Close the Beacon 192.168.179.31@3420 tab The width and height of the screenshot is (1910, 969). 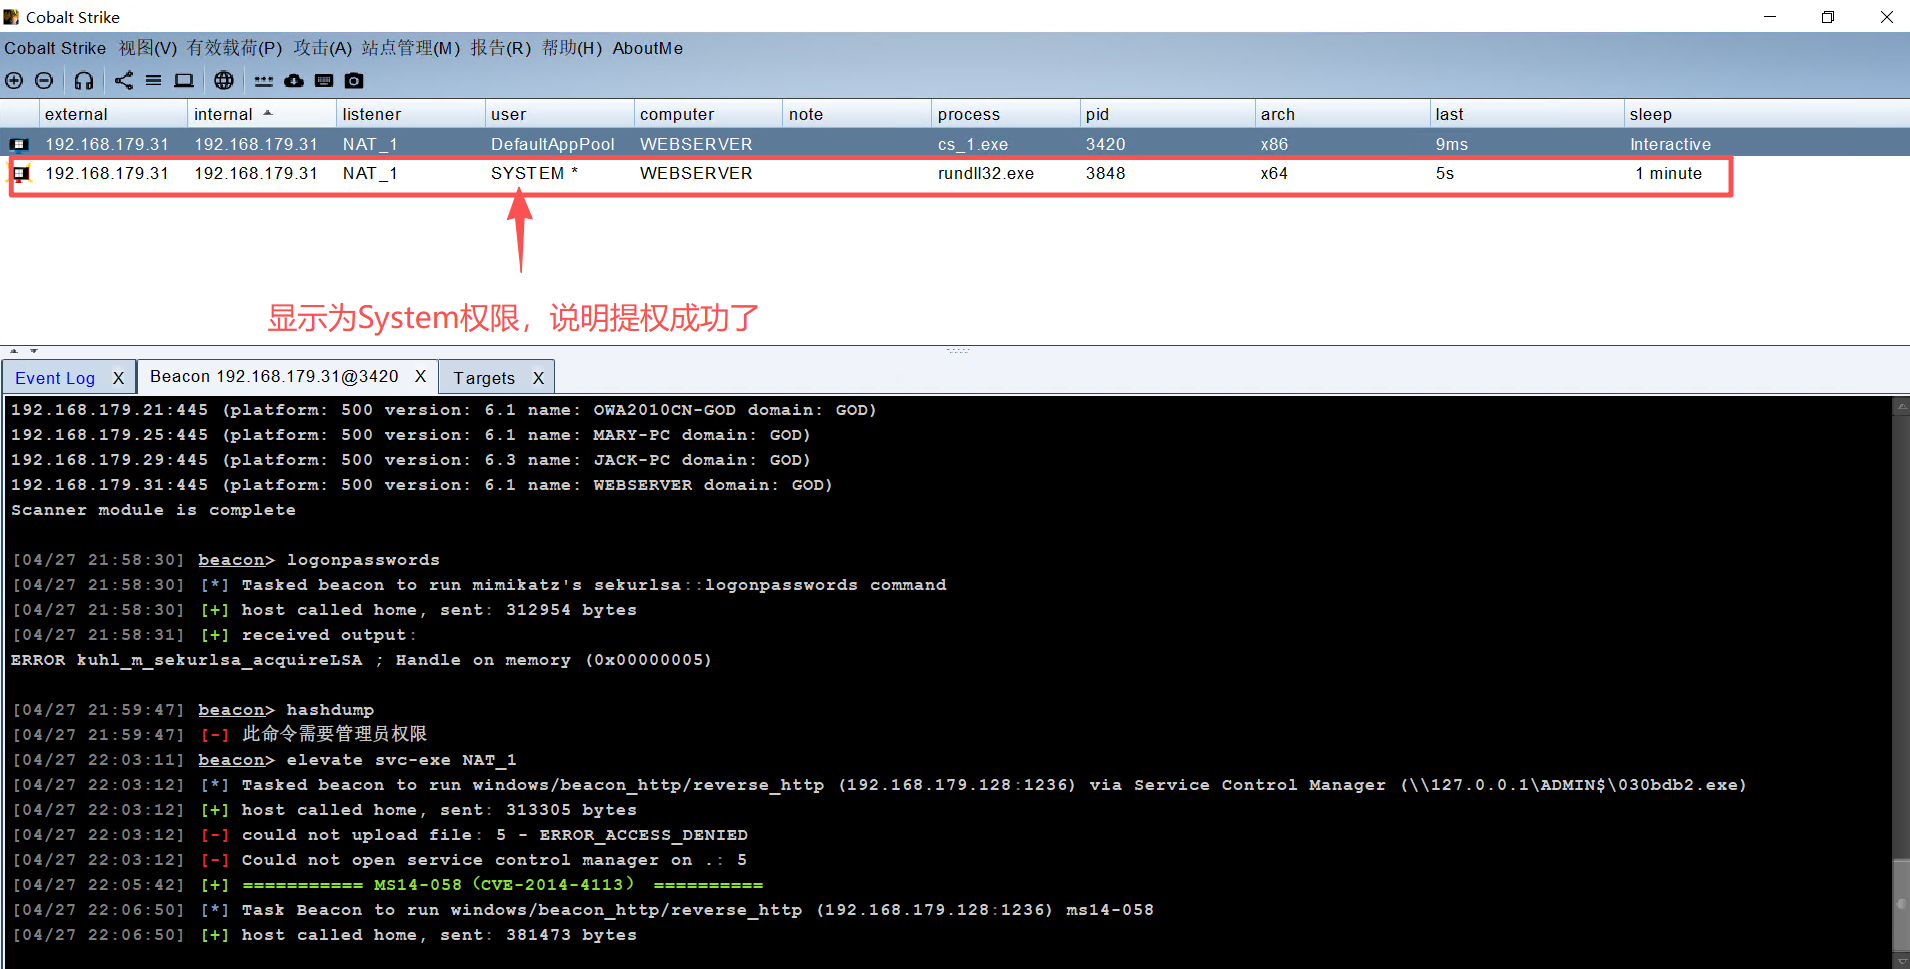421,376
